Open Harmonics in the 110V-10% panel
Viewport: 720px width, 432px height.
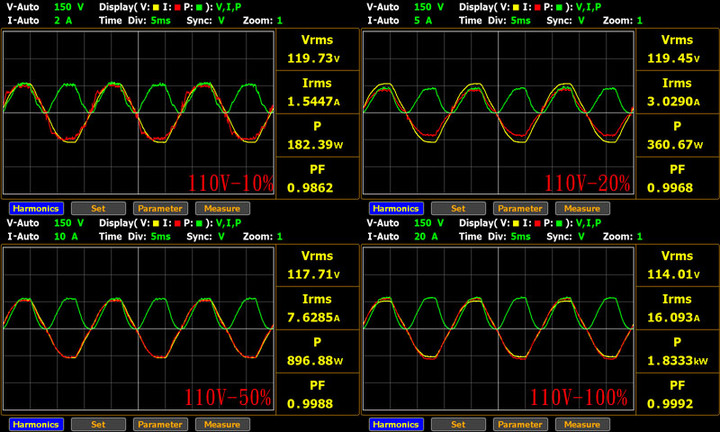pyautogui.click(x=36, y=208)
